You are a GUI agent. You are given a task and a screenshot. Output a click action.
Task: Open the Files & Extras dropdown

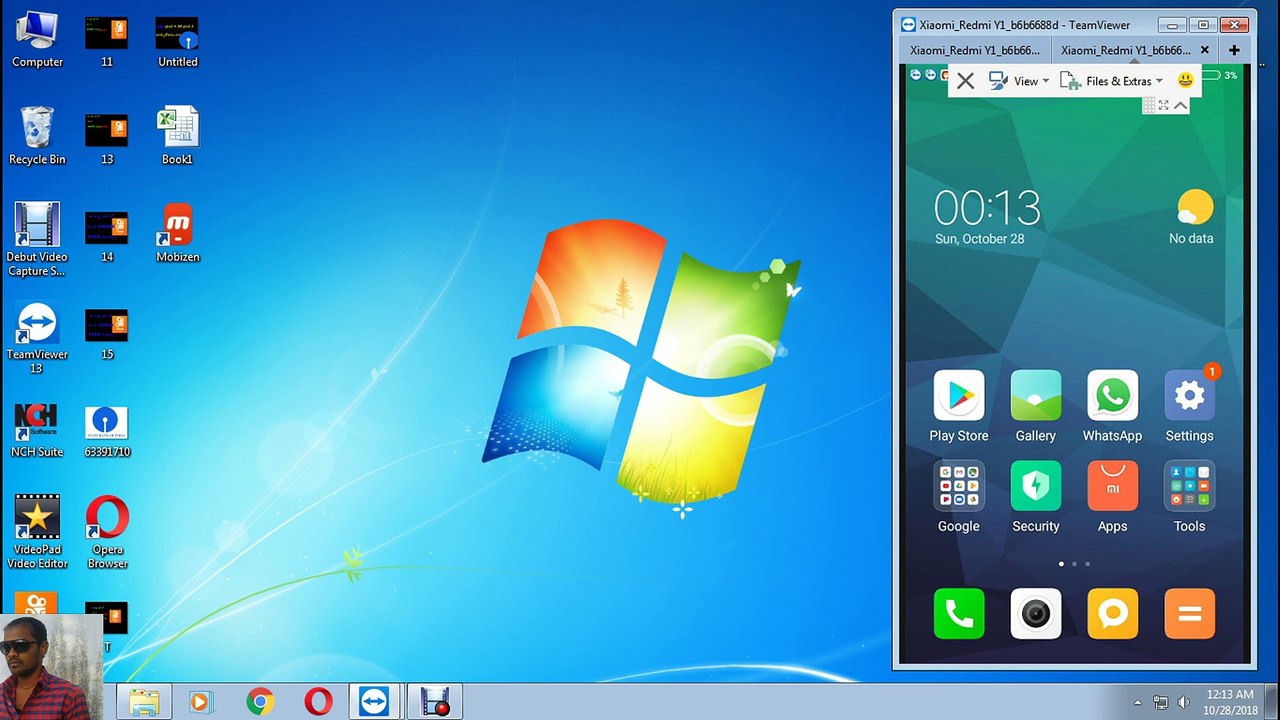point(1111,81)
